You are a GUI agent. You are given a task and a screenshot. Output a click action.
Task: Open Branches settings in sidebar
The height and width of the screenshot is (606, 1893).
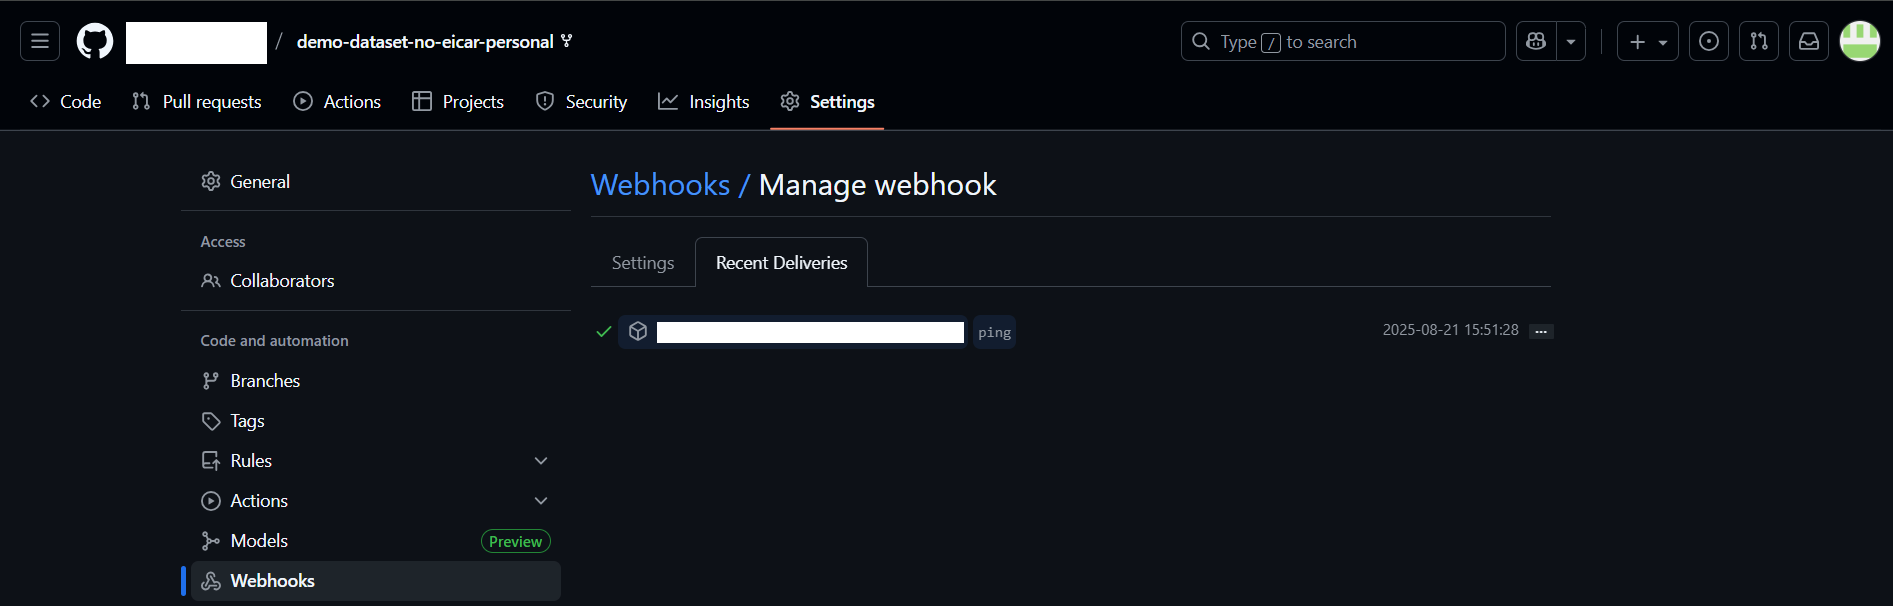[x=376, y=381]
